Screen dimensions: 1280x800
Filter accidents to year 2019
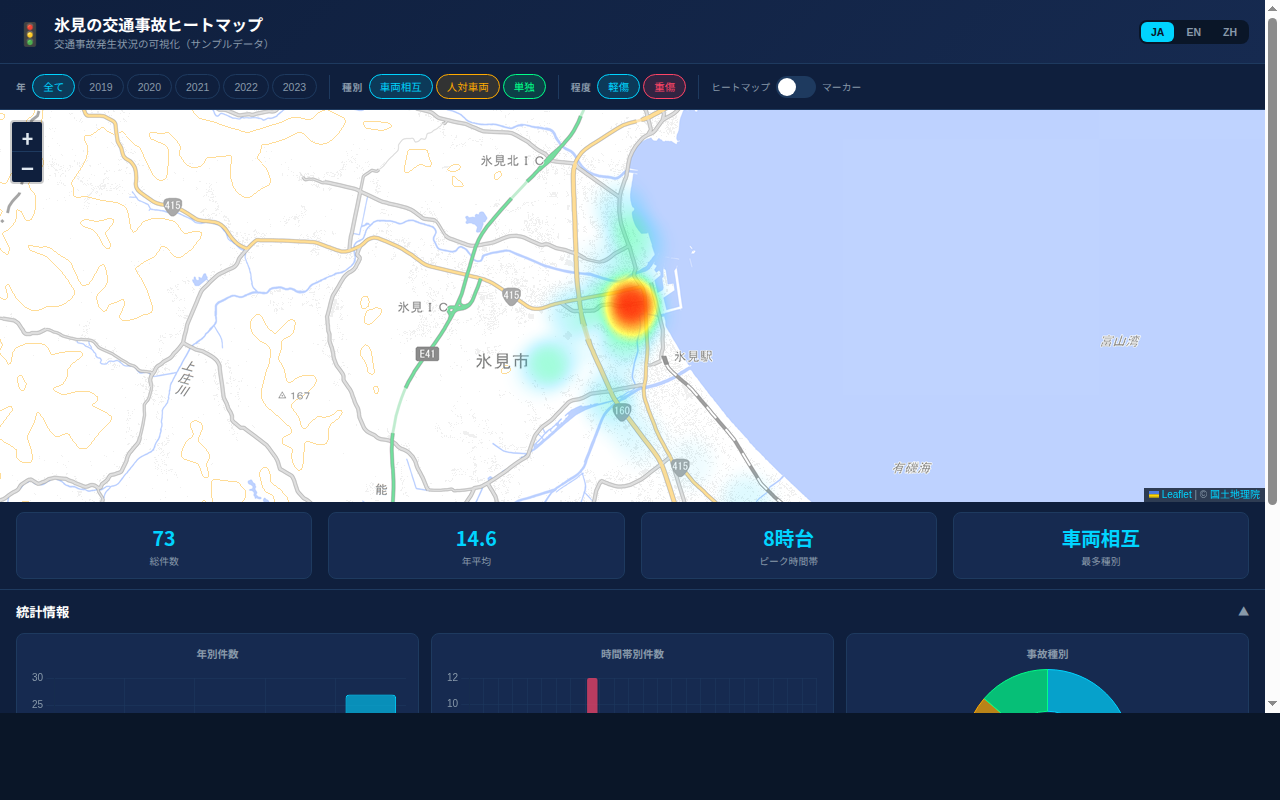[100, 87]
